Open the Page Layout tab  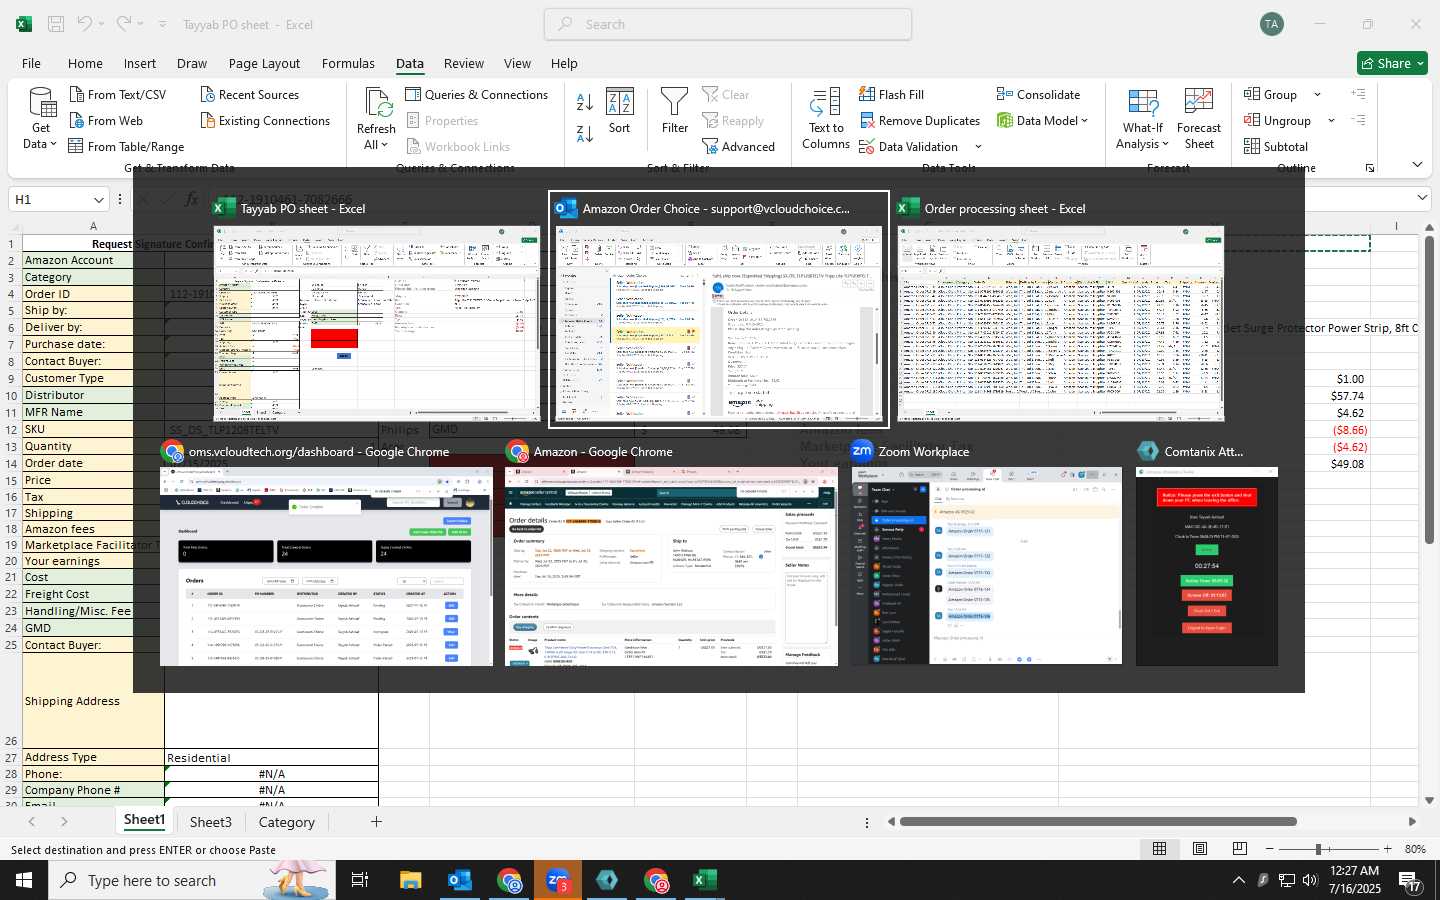pos(264,63)
